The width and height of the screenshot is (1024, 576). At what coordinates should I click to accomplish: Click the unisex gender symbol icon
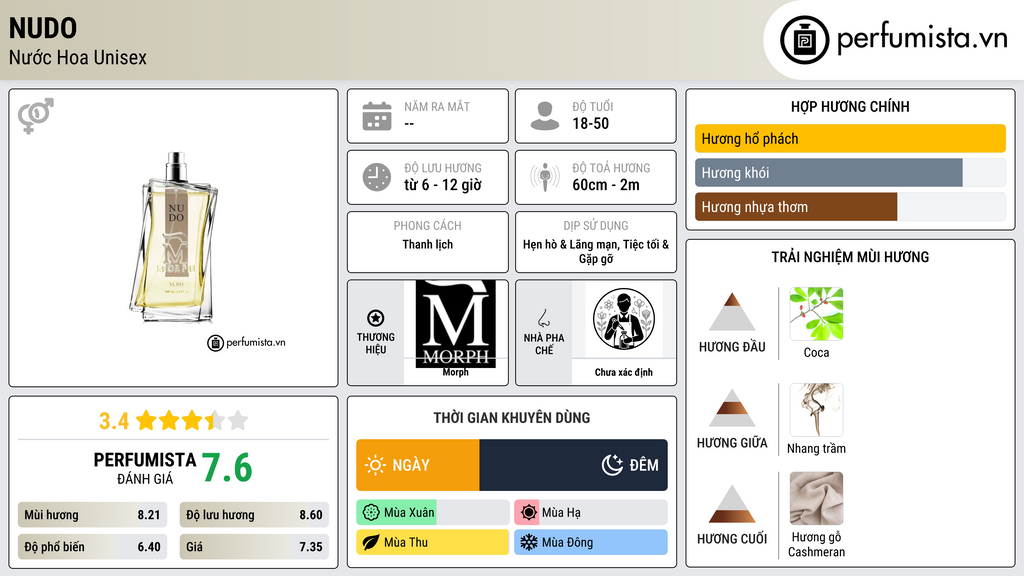[x=35, y=116]
